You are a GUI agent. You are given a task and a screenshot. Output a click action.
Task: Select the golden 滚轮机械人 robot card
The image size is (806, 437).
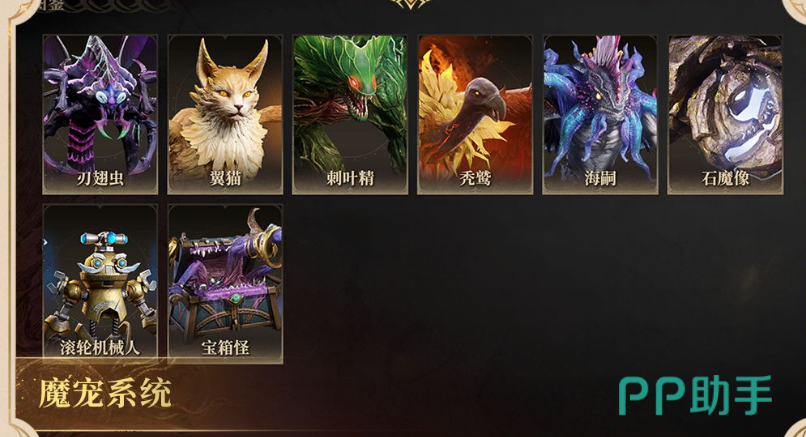pos(100,284)
